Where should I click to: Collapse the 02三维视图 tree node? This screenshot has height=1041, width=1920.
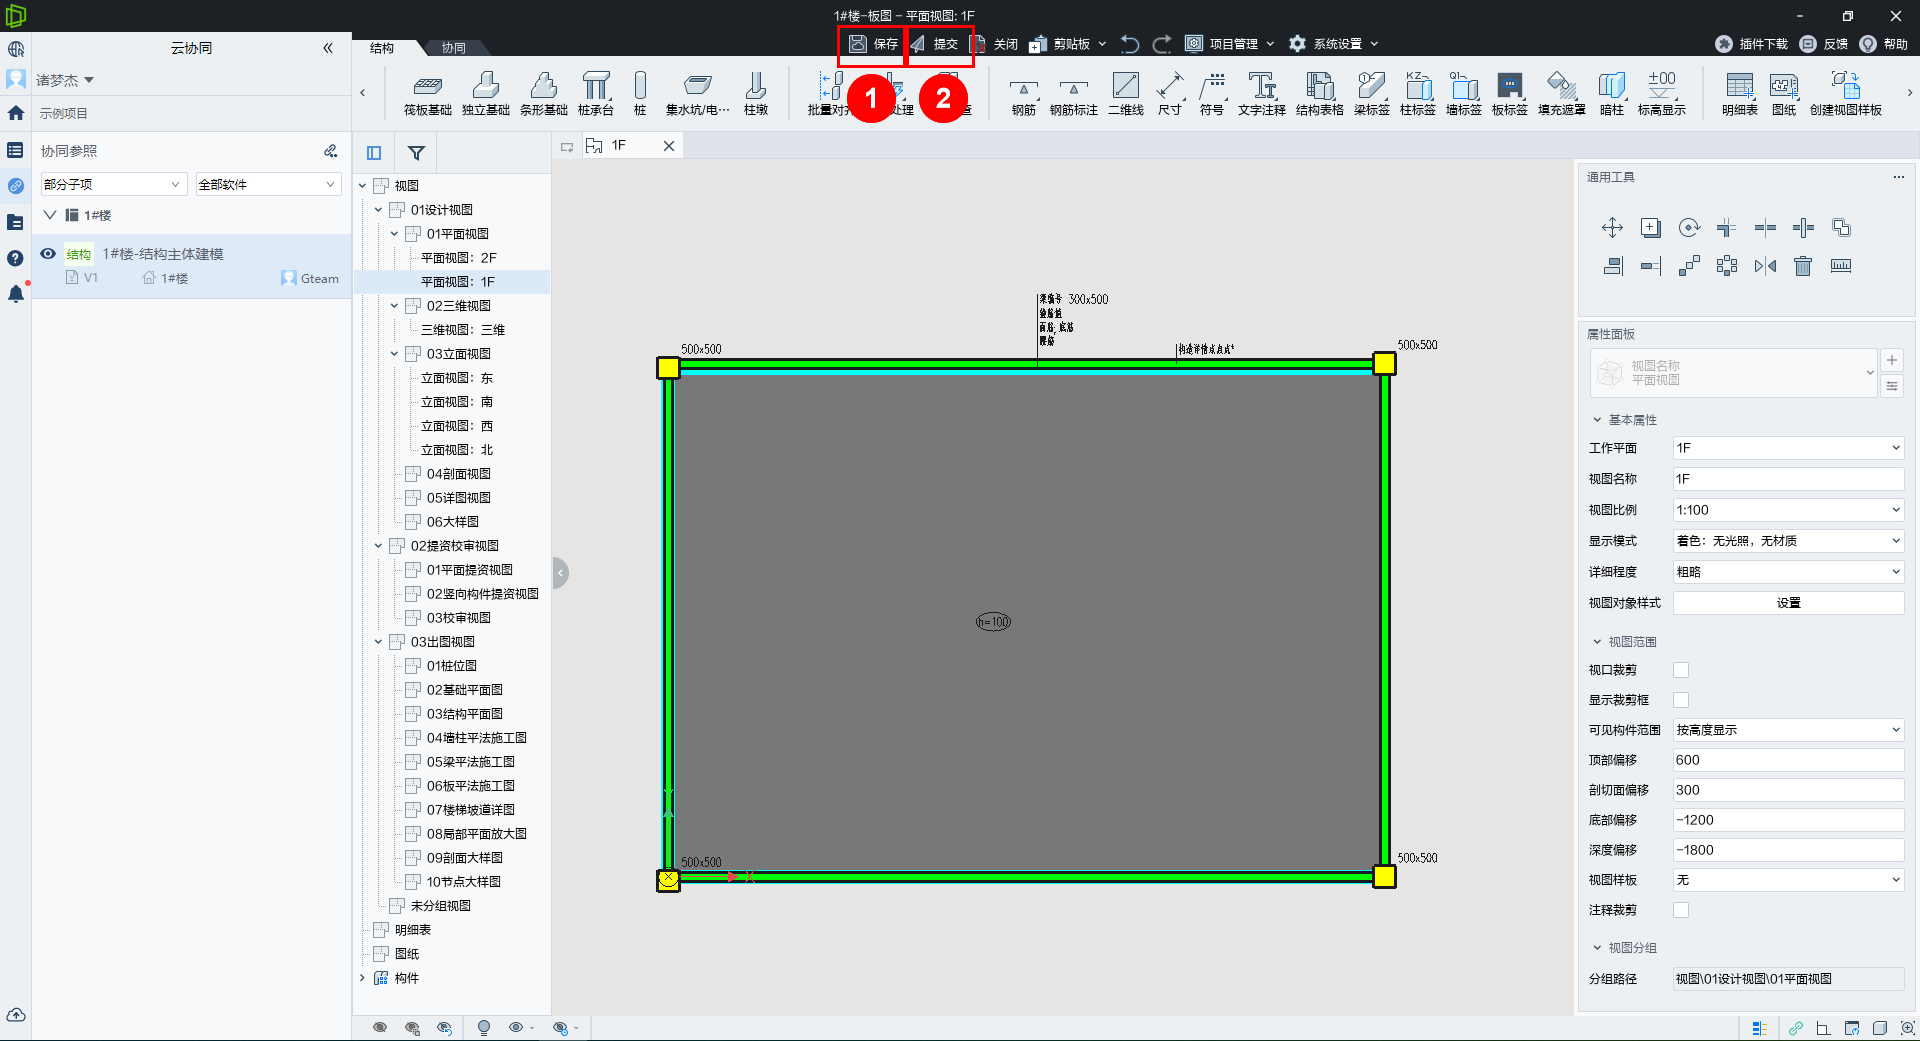[x=394, y=306]
